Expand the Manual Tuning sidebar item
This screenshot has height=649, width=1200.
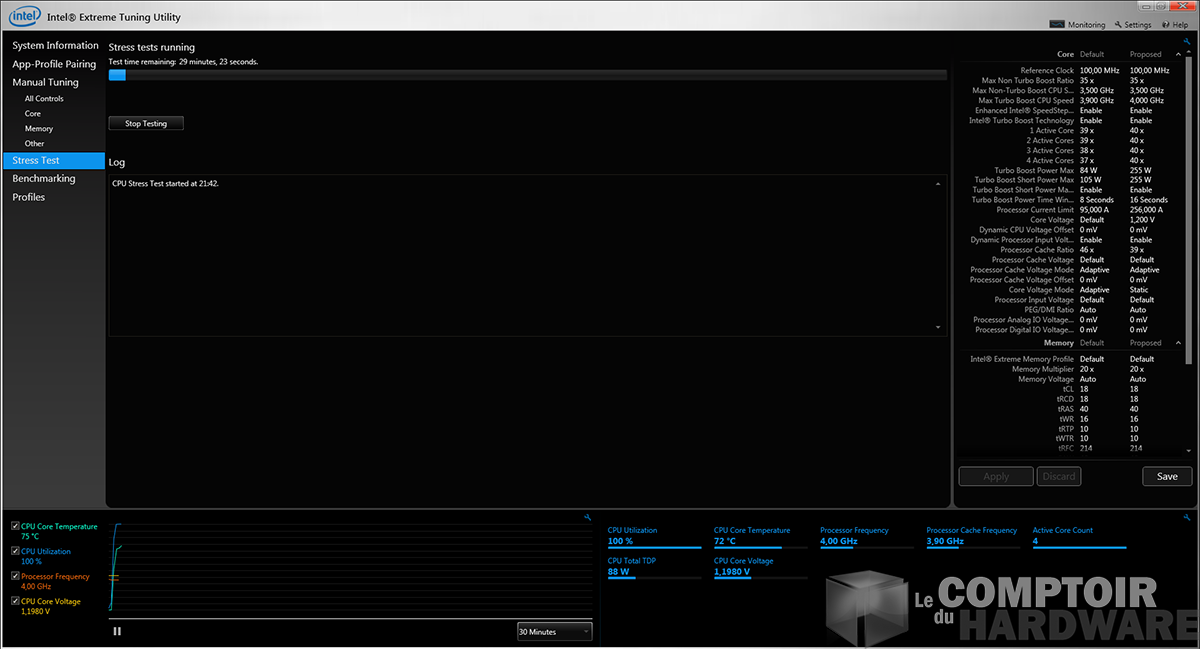[x=45, y=82]
